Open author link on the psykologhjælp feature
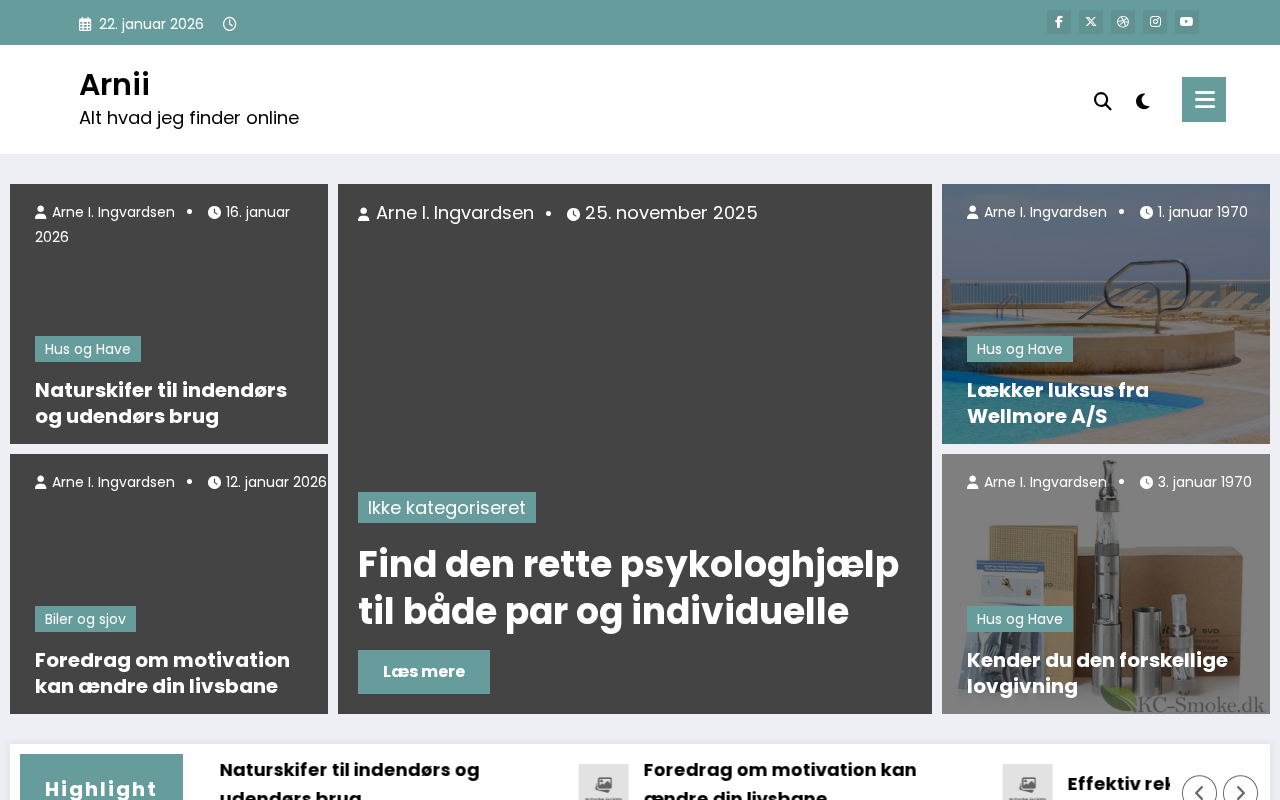1280x800 pixels. tap(446, 213)
